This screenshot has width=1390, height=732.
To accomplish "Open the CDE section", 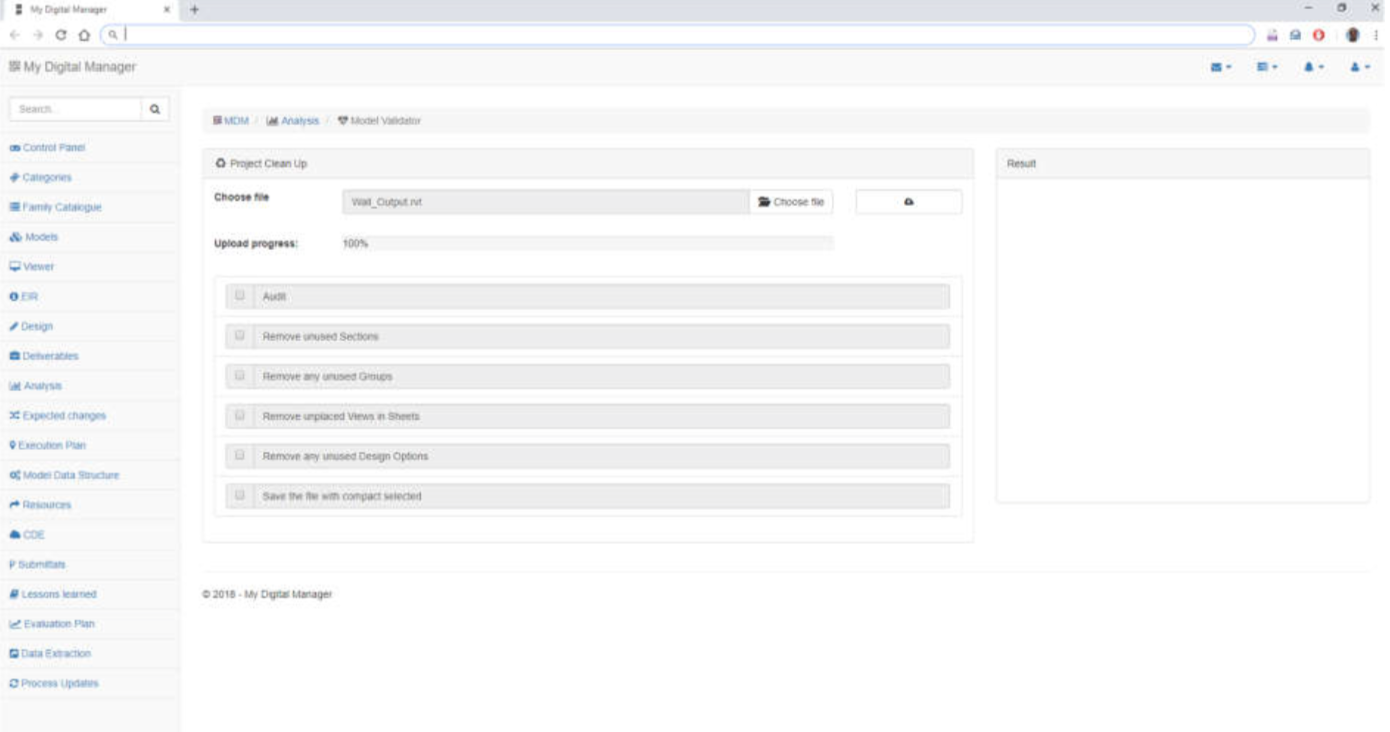I will (32, 534).
